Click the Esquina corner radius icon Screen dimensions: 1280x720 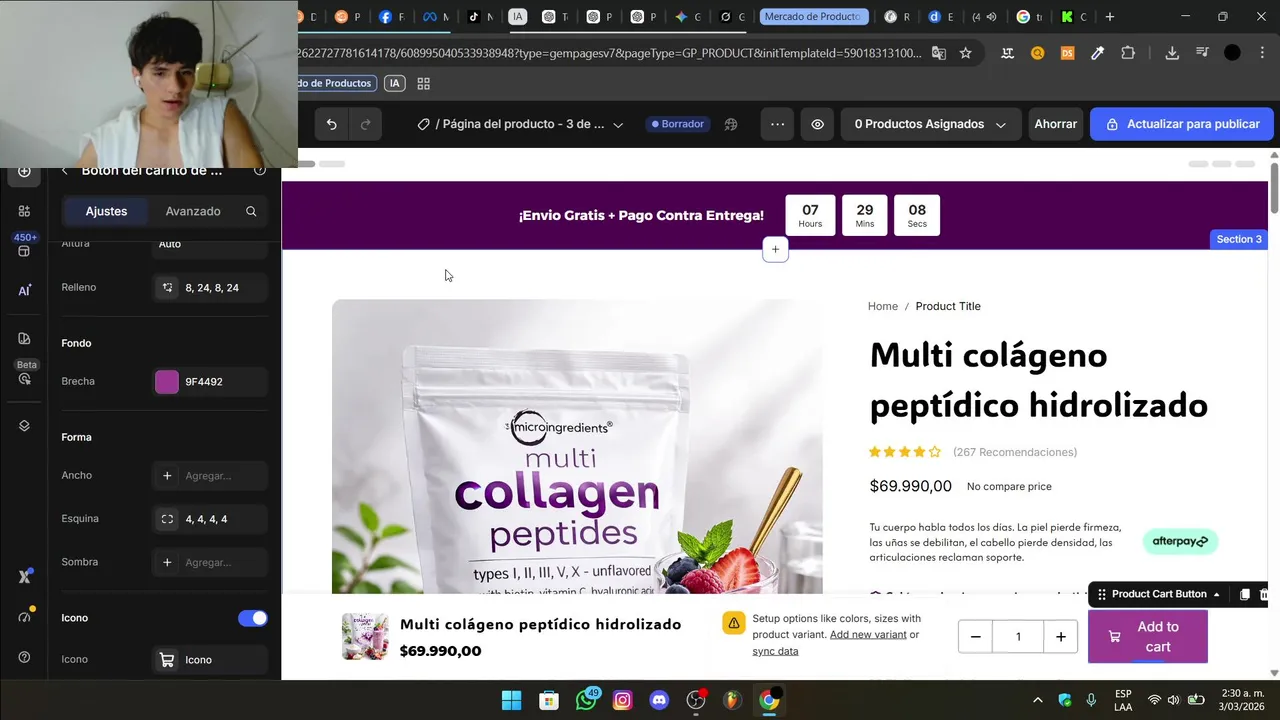click(167, 519)
